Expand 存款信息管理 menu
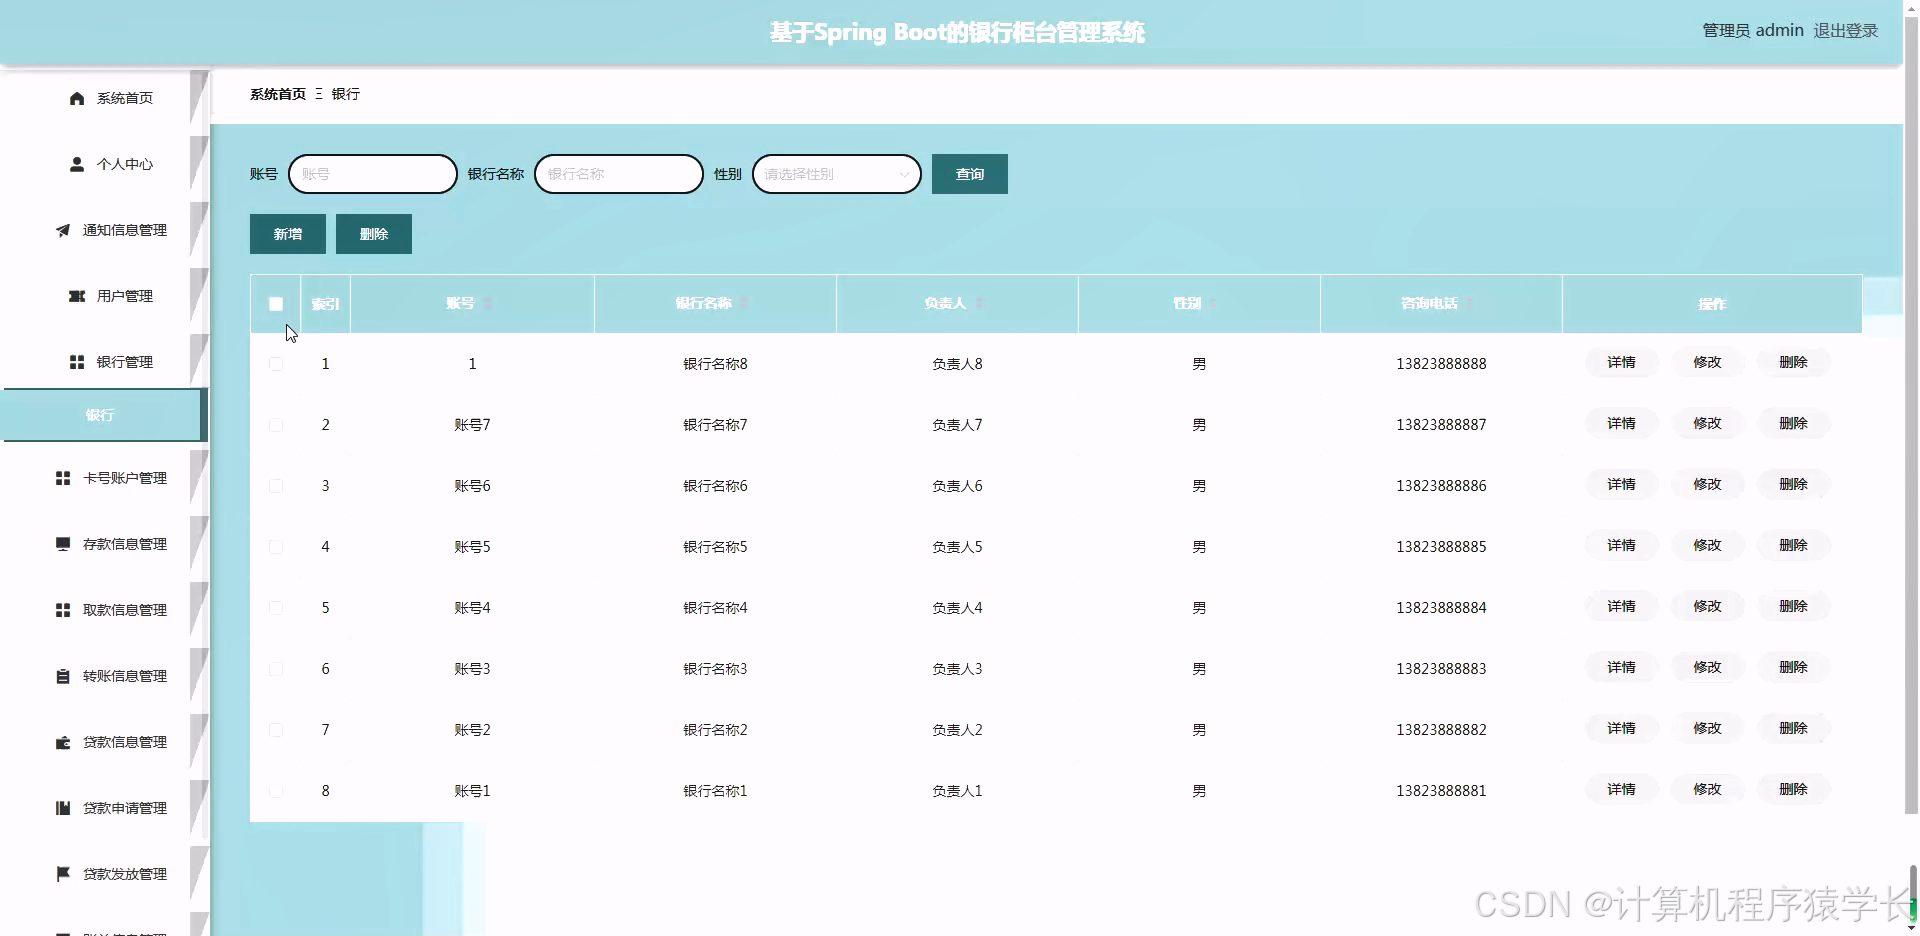The height and width of the screenshot is (936, 1920). point(105,544)
